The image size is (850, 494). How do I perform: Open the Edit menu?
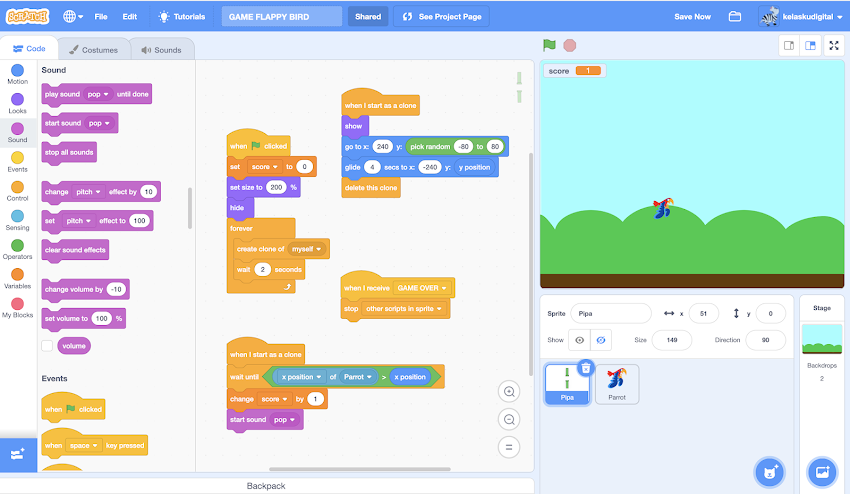pos(130,16)
